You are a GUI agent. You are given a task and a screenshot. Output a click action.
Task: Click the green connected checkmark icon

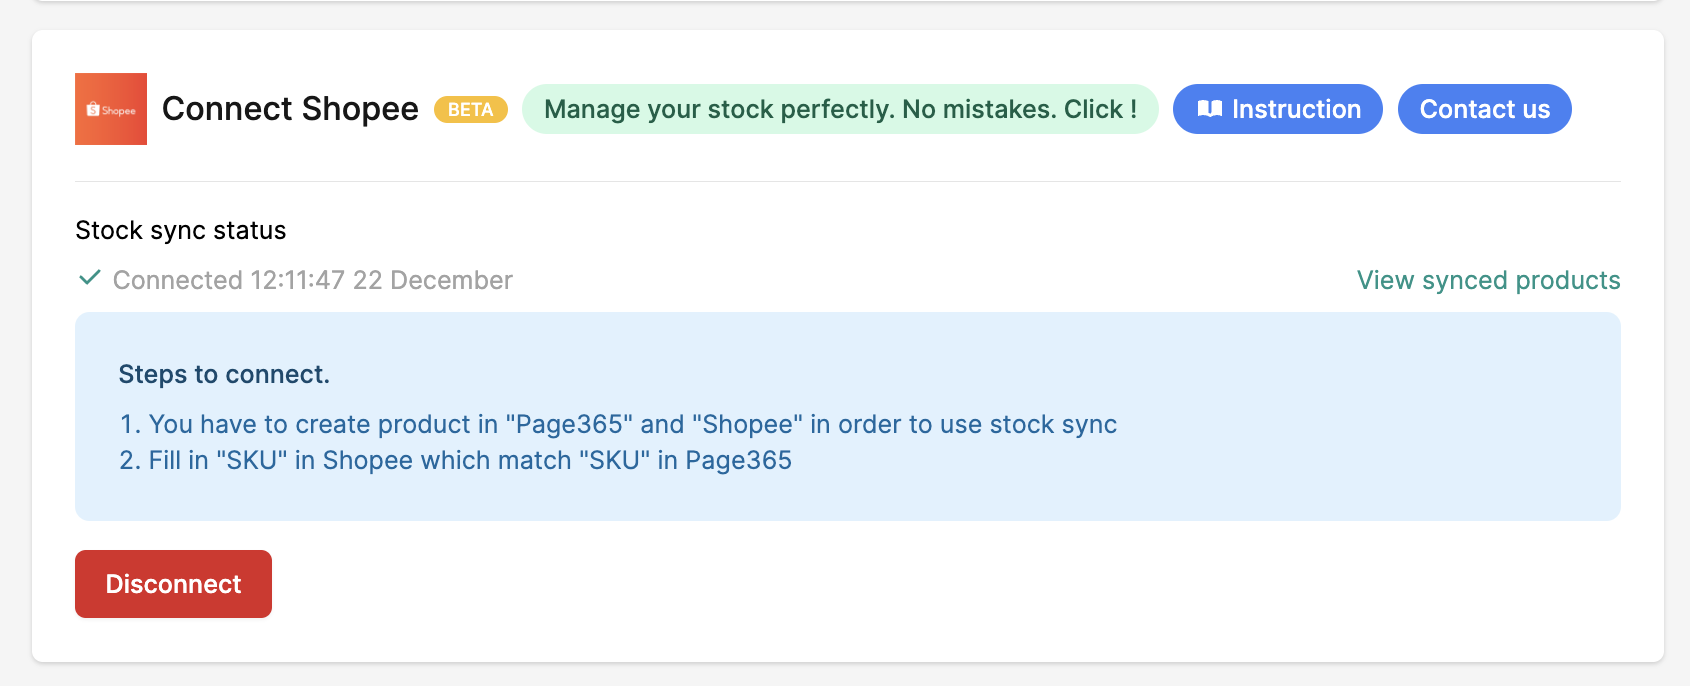pos(90,278)
